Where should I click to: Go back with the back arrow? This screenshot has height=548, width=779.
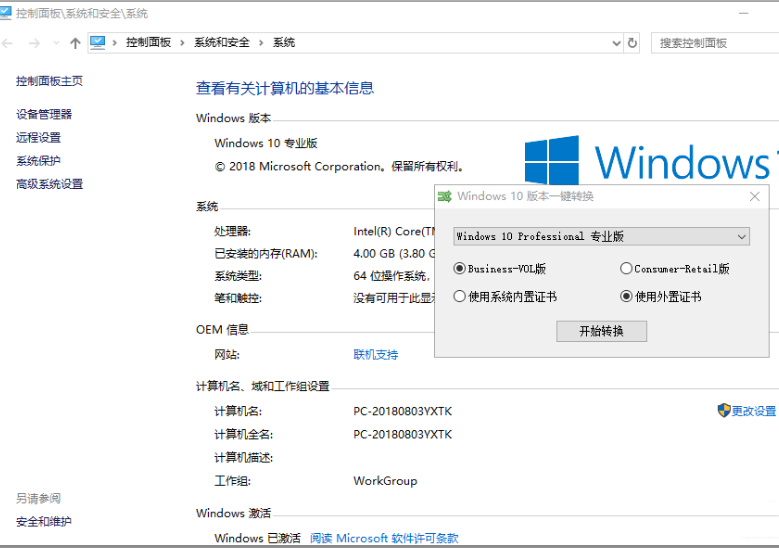point(7,43)
